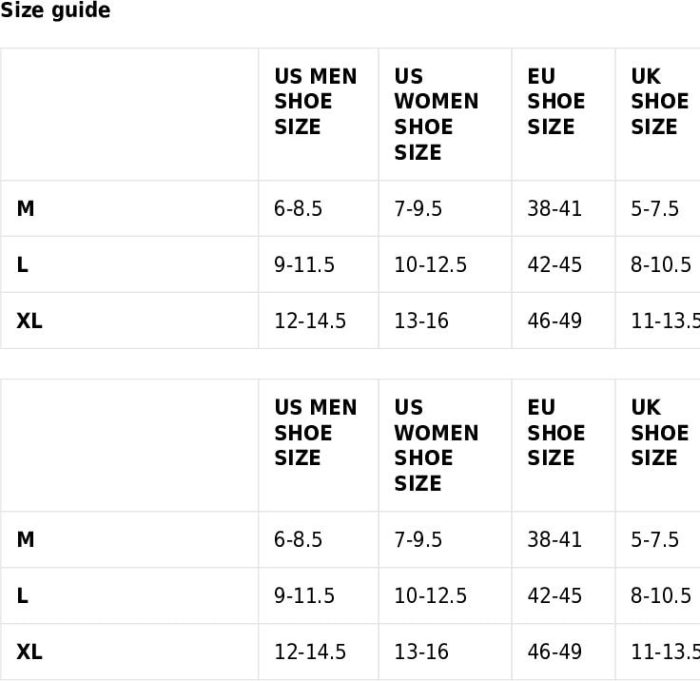Click "US MEN SHOE SIZE" header in top table
Image resolution: width=700 pixels, height=681 pixels.
click(x=315, y=102)
